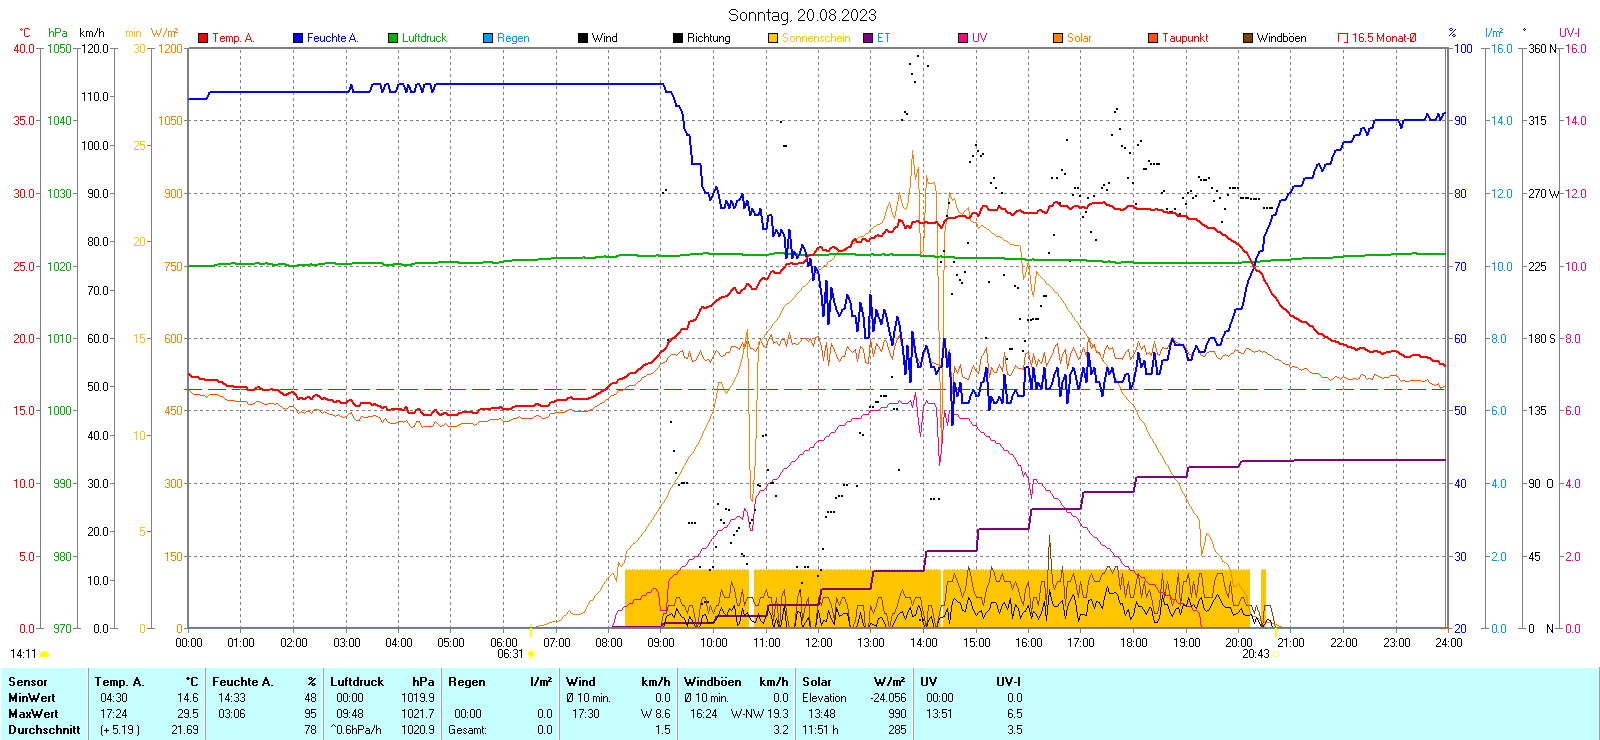Click the sunset sun icon at 20:43

coord(1277,654)
